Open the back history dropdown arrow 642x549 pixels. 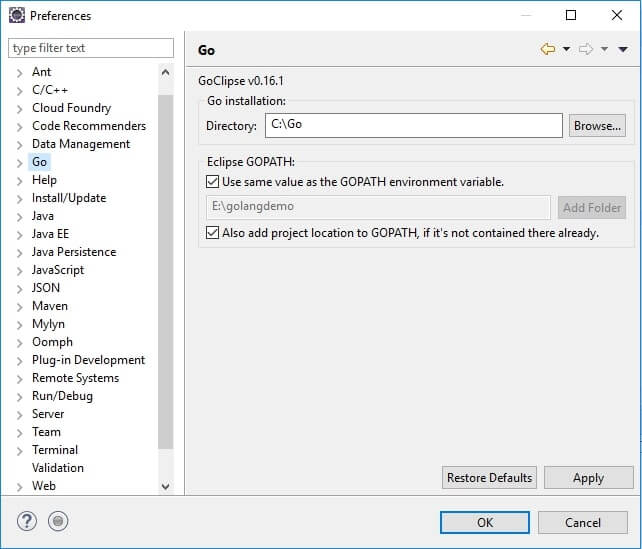click(x=566, y=49)
